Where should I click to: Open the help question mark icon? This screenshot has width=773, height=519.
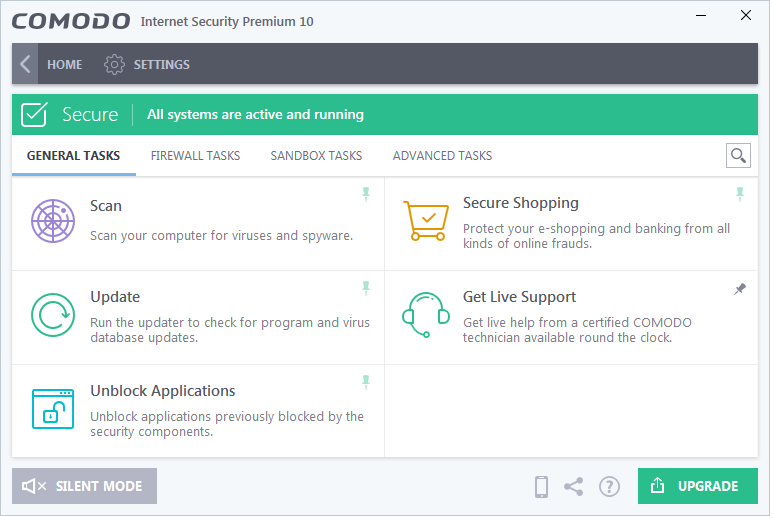[609, 486]
